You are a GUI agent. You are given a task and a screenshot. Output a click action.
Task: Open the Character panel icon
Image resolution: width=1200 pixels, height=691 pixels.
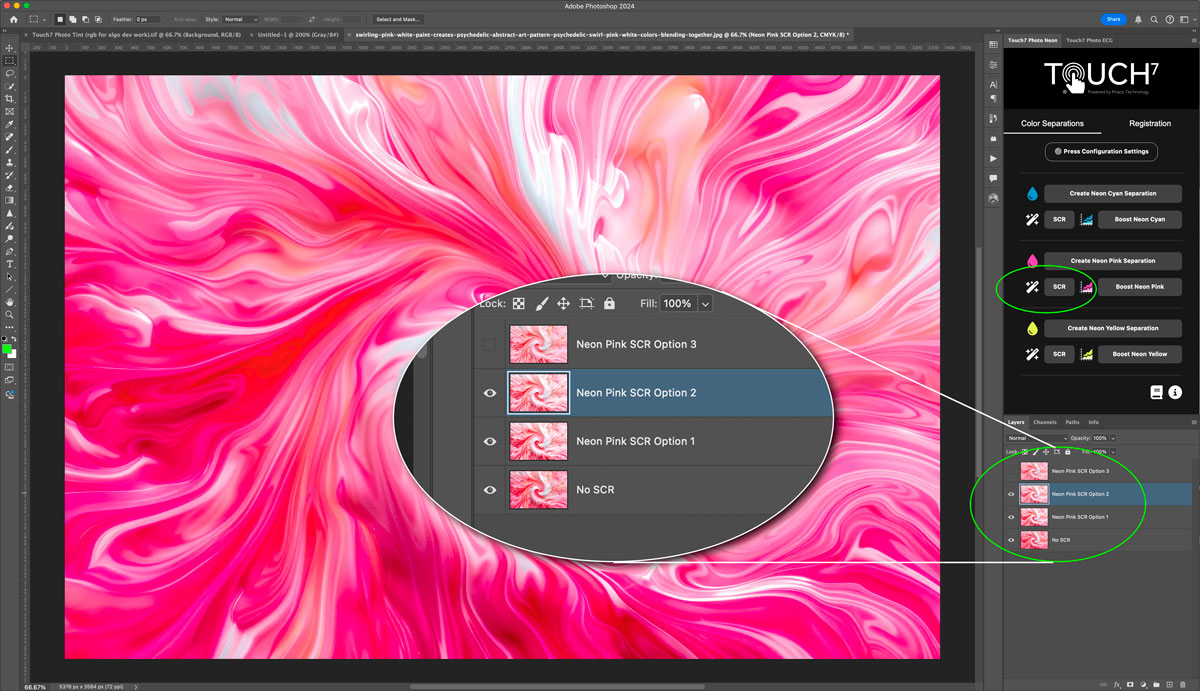(x=993, y=83)
